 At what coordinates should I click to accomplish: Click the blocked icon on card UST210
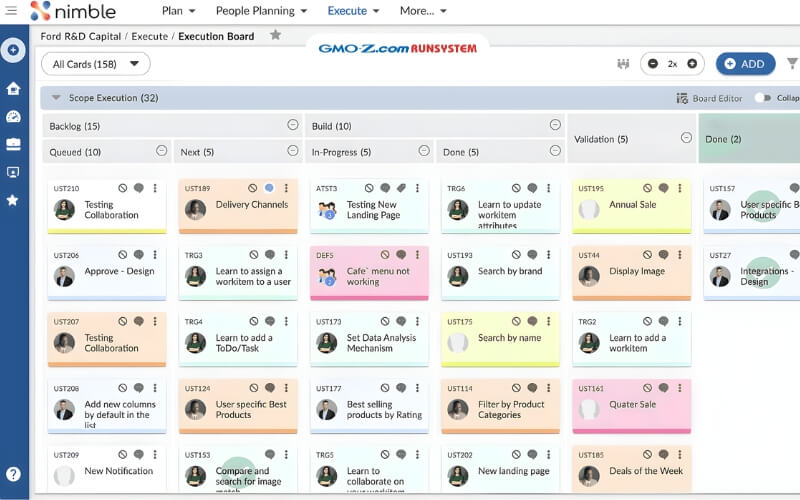click(122, 188)
